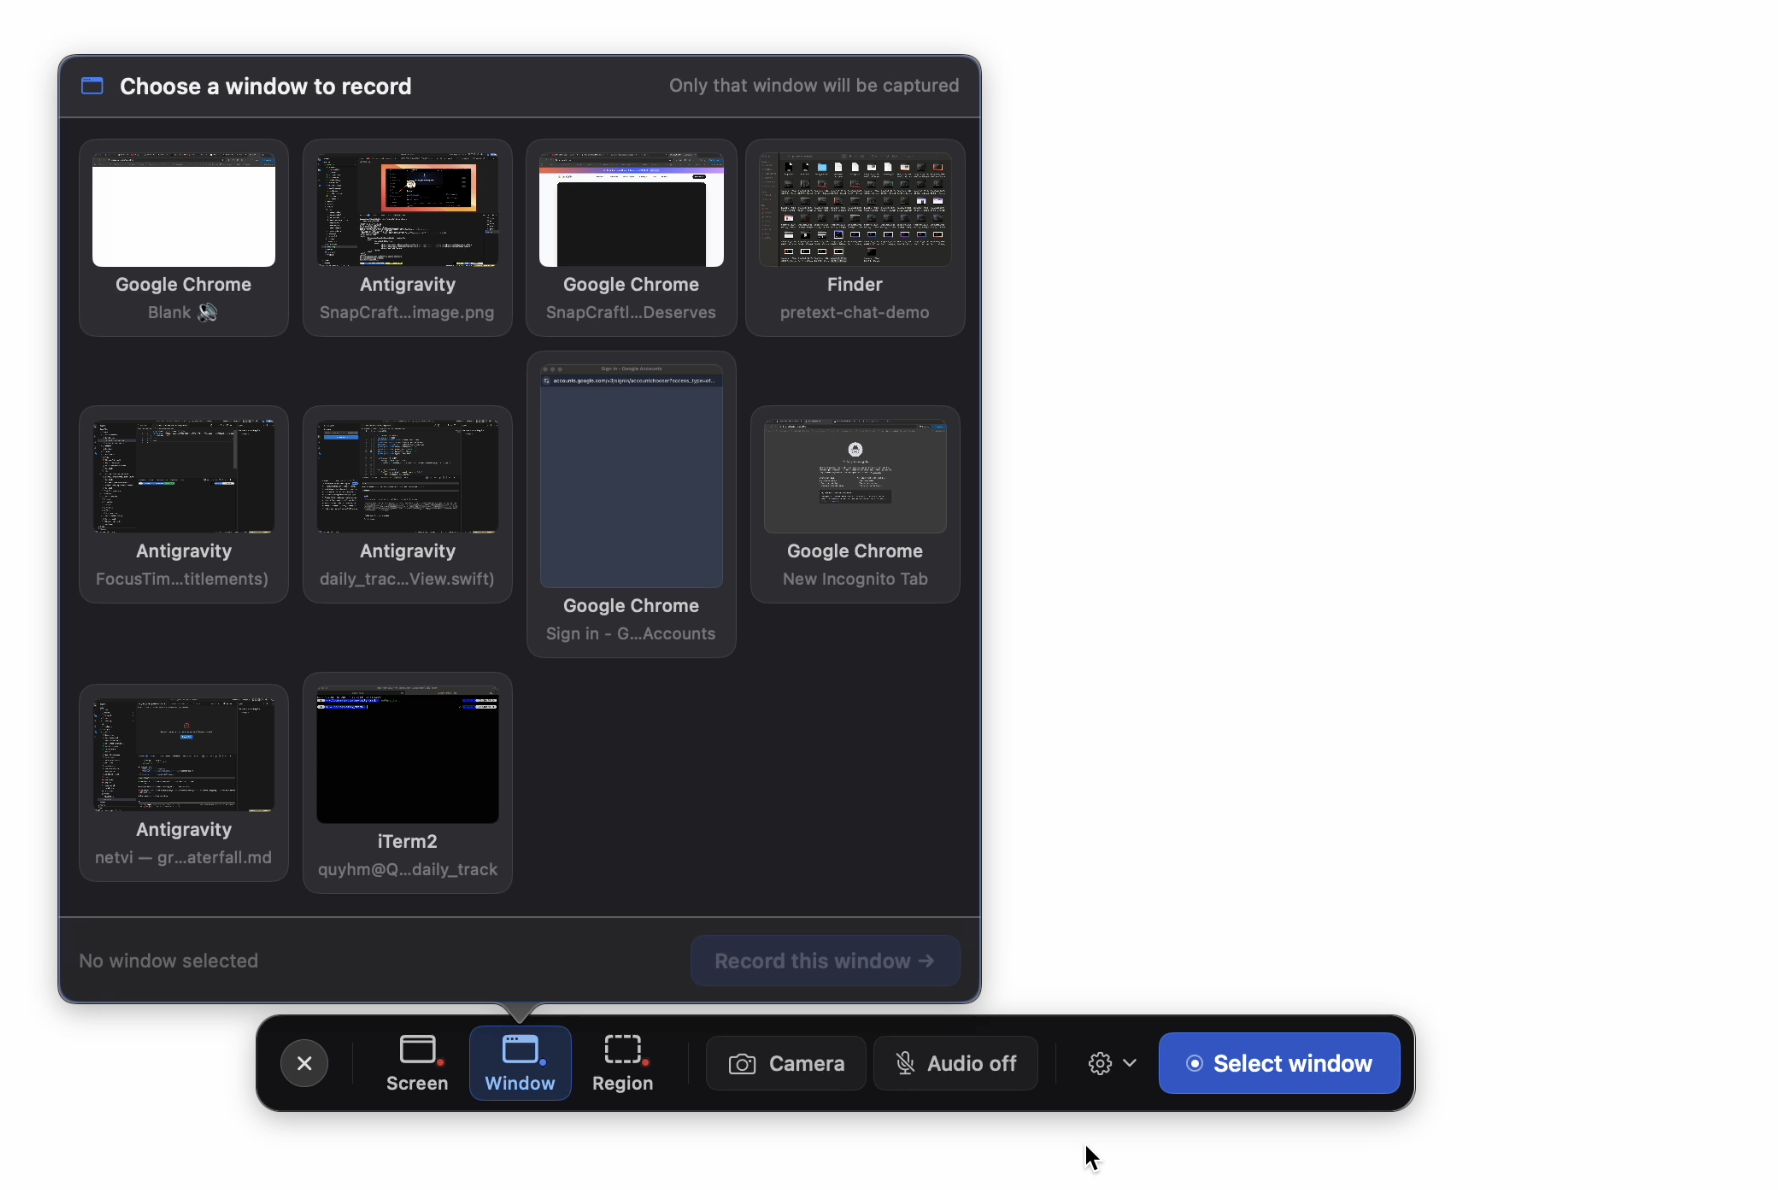Choose the Region recording mode
This screenshot has width=1778, height=1190.
point(622,1063)
